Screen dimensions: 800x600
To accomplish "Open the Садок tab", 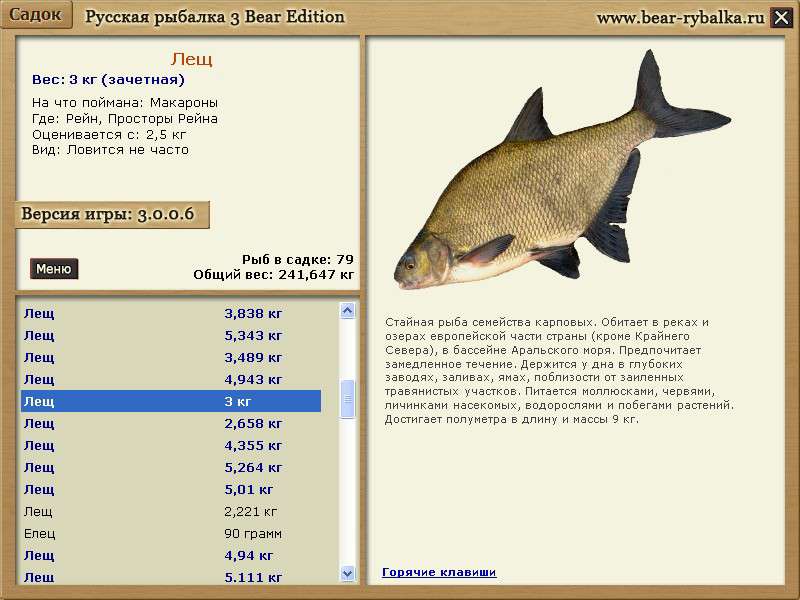I will click(36, 15).
